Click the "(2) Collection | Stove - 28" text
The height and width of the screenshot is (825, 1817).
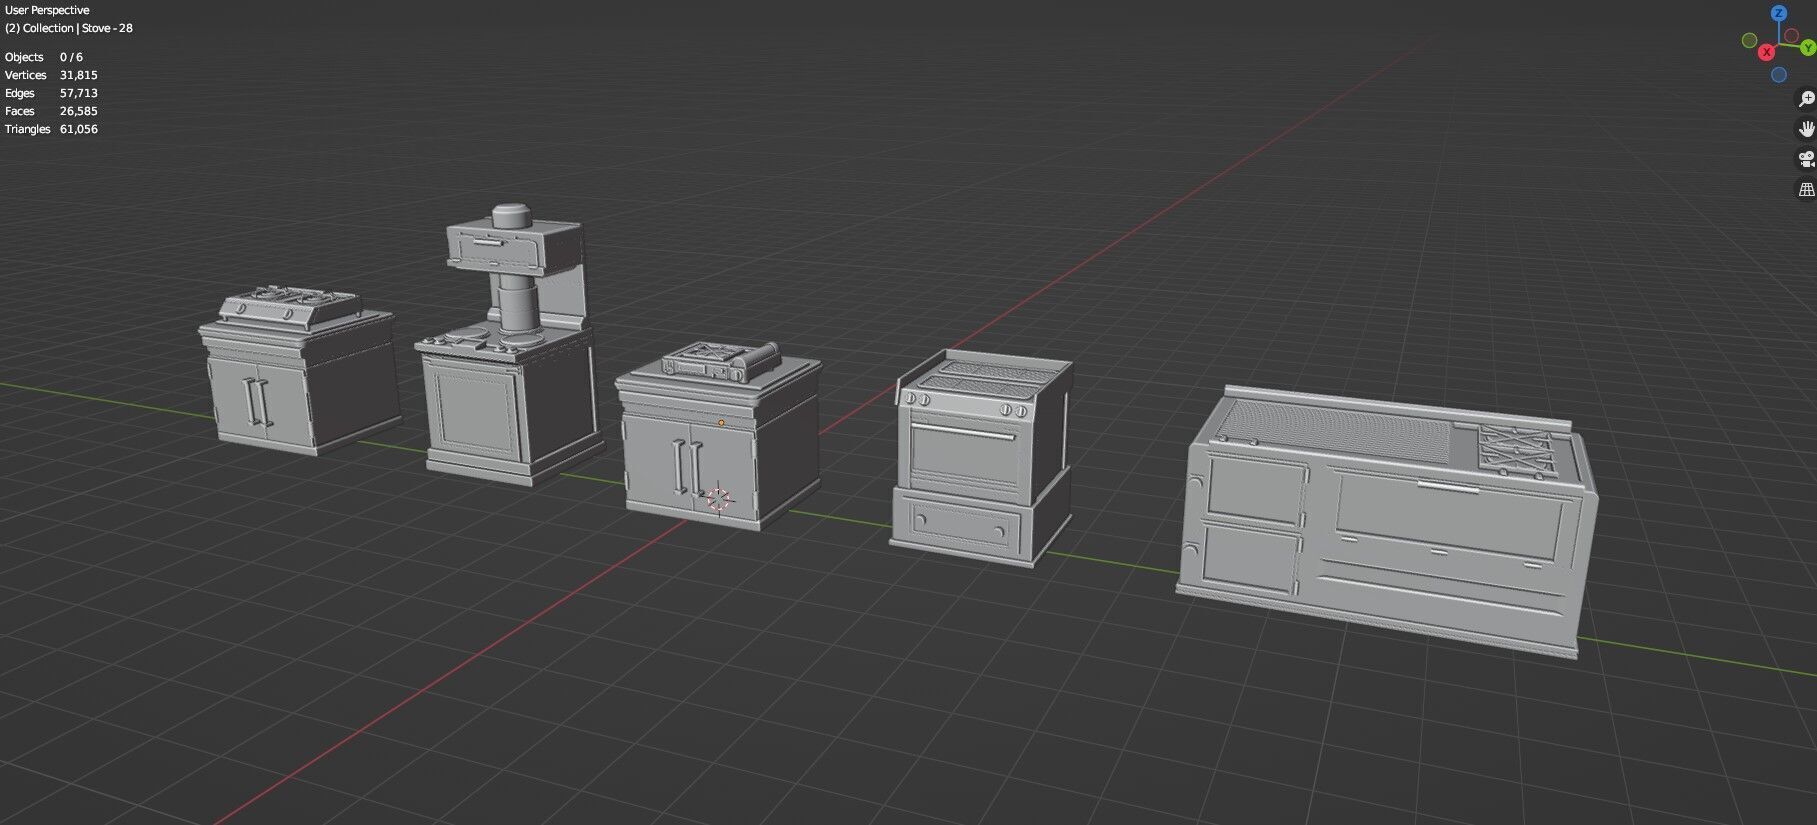coord(69,28)
